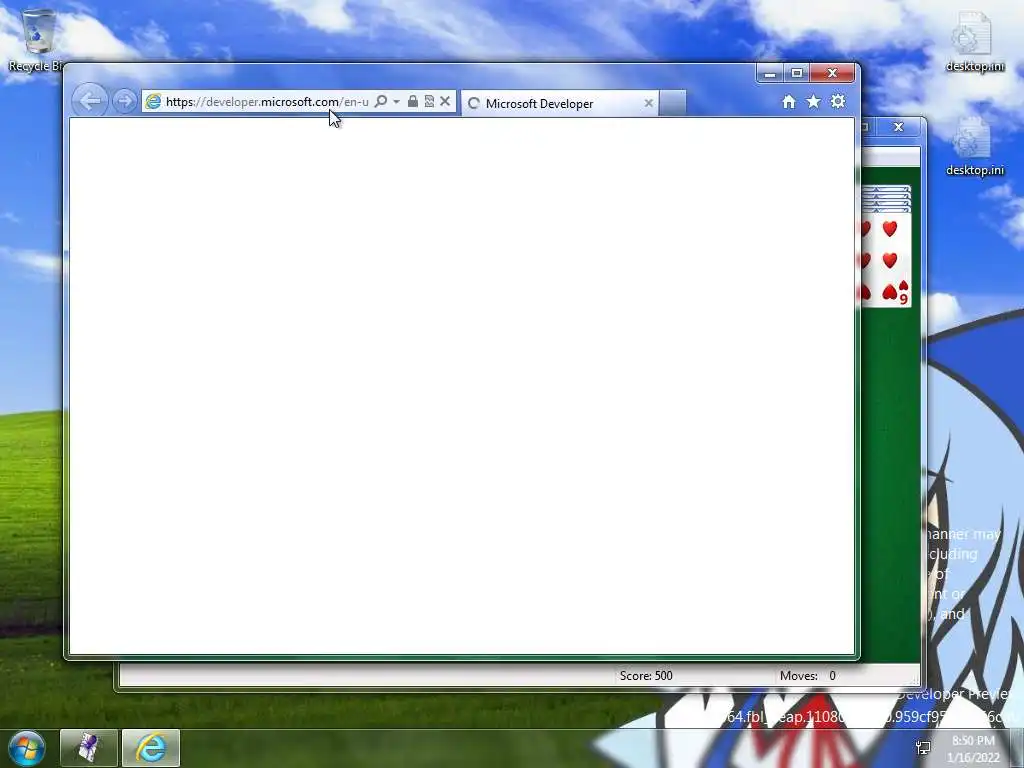This screenshot has width=1024, height=768.
Task: Click the Internet Explorer taskbar button
Action: click(x=151, y=748)
